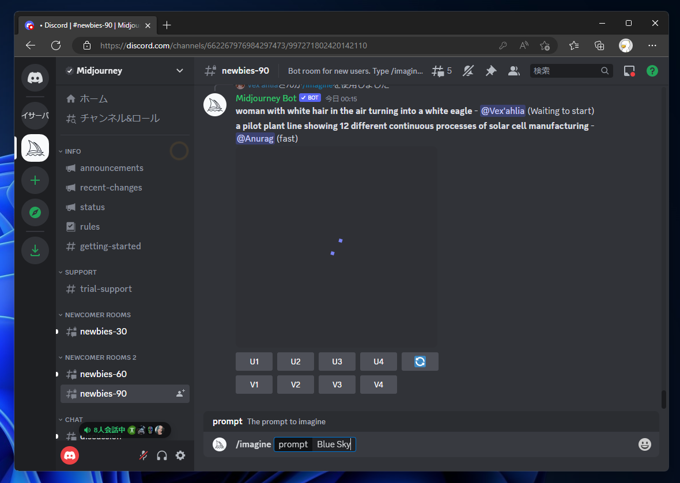Click browser refresh button
Viewport: 680px width, 483px height.
(x=56, y=46)
